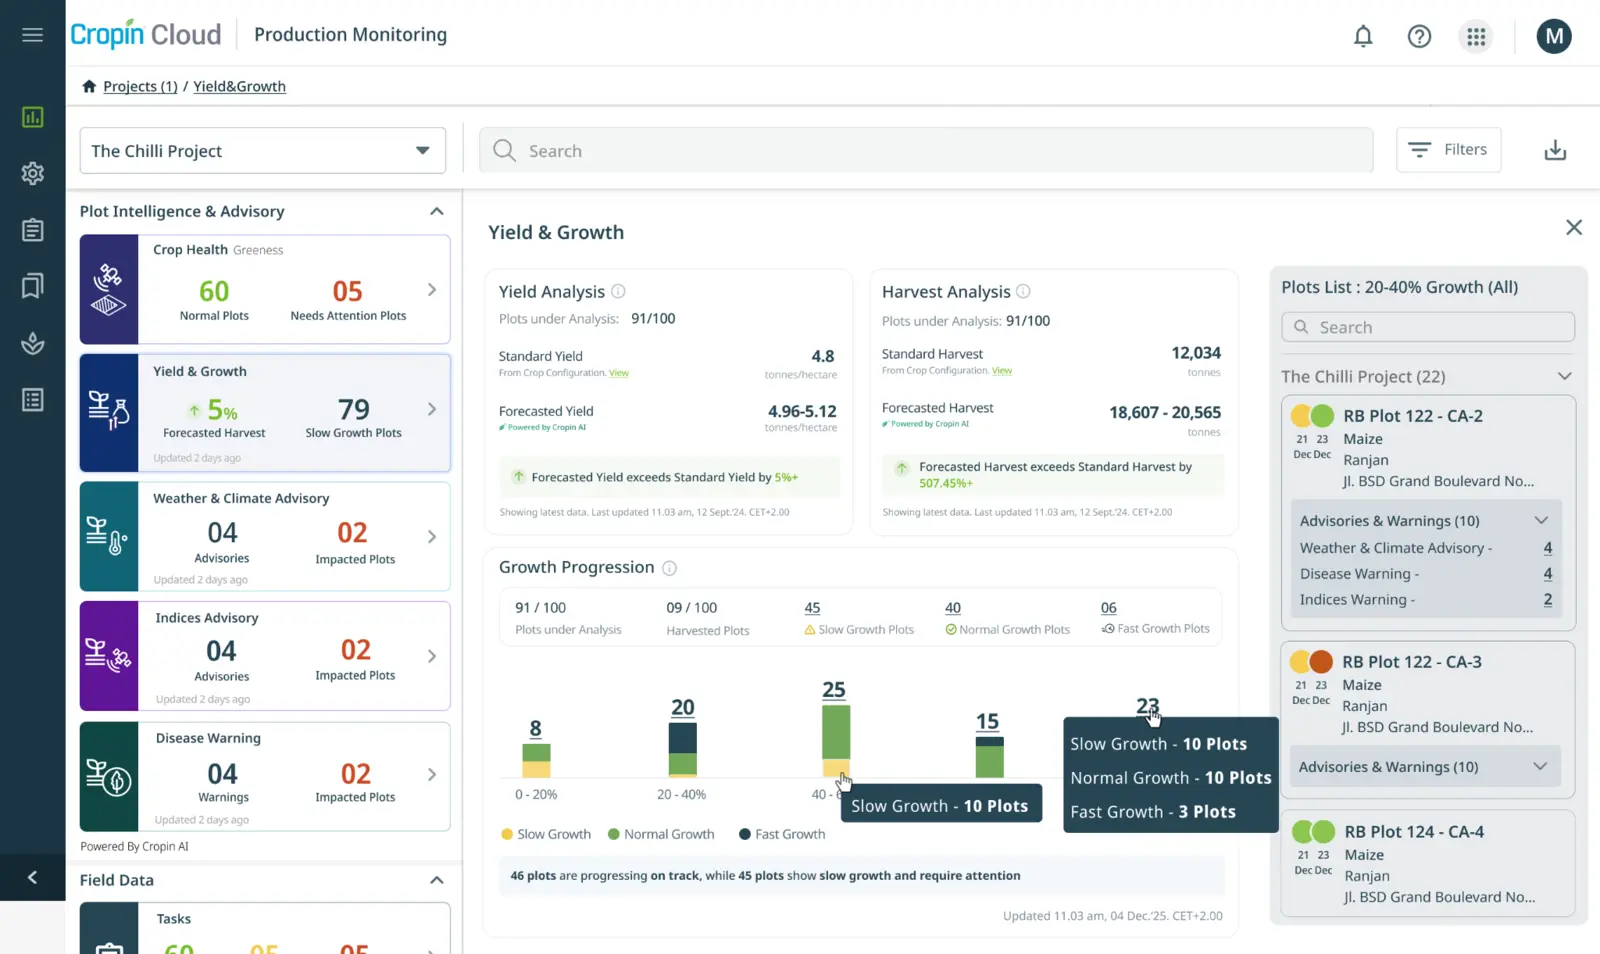Open user profile avatar M

[1554, 37]
